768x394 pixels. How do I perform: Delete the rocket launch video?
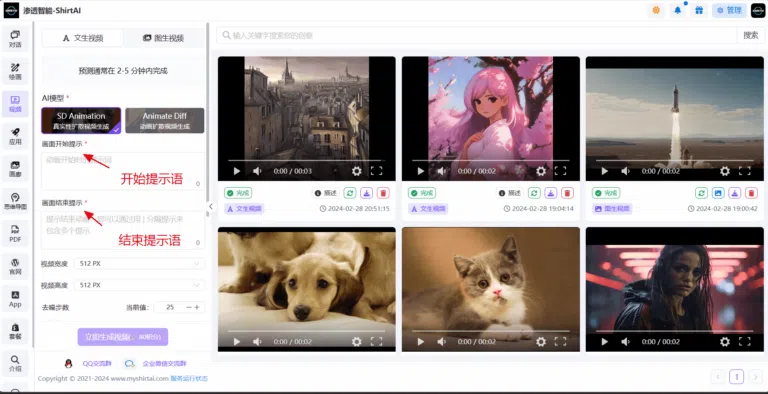(751, 193)
